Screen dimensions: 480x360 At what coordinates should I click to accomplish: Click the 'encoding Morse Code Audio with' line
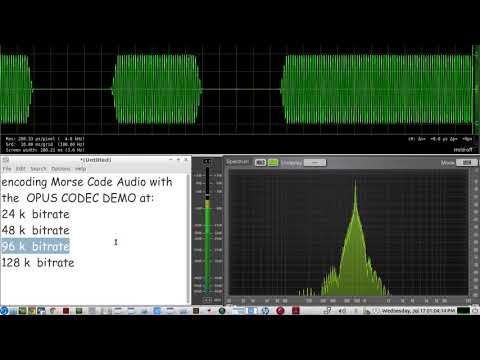(x=87, y=182)
